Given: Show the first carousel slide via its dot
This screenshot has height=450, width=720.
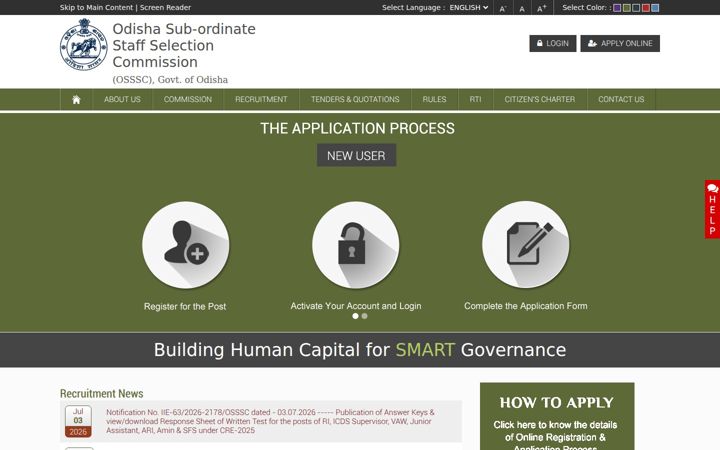Looking at the screenshot, I should (355, 316).
